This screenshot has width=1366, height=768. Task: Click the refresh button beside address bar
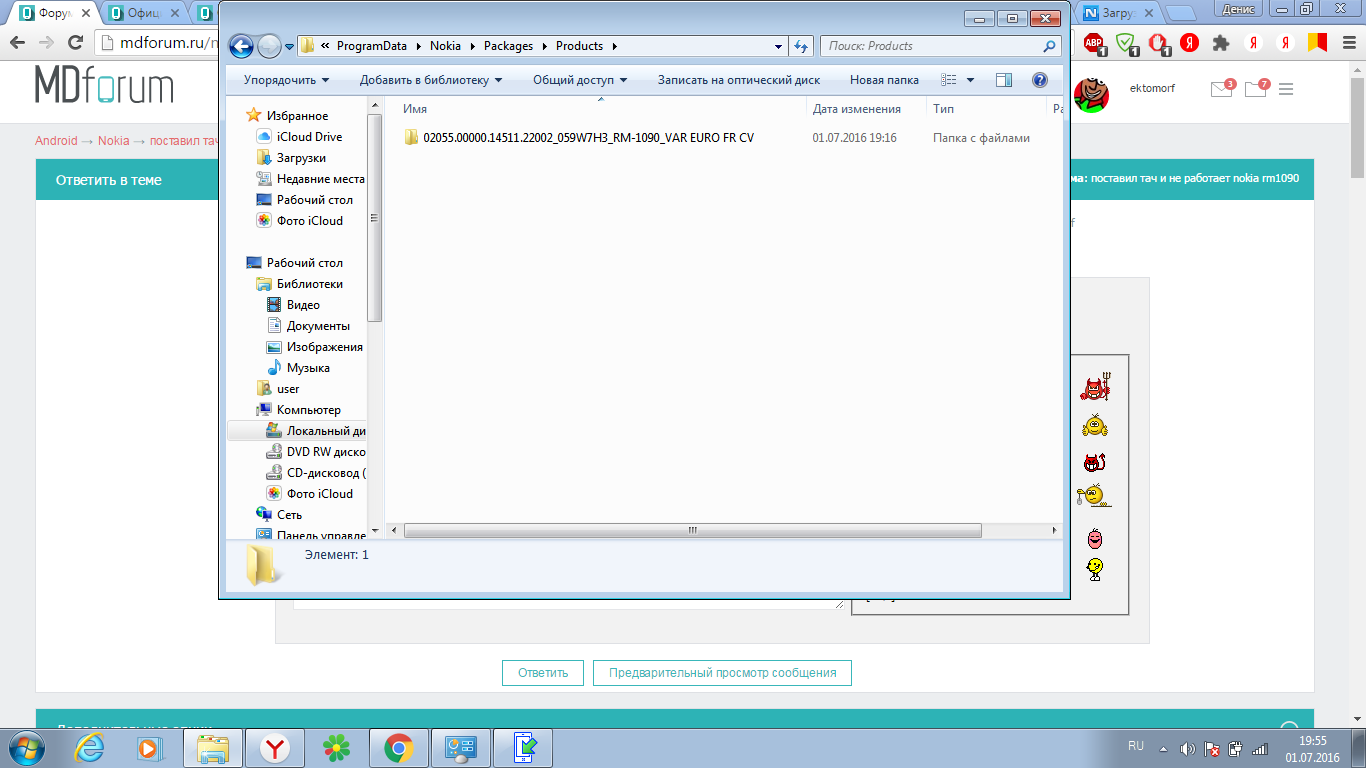pos(800,46)
